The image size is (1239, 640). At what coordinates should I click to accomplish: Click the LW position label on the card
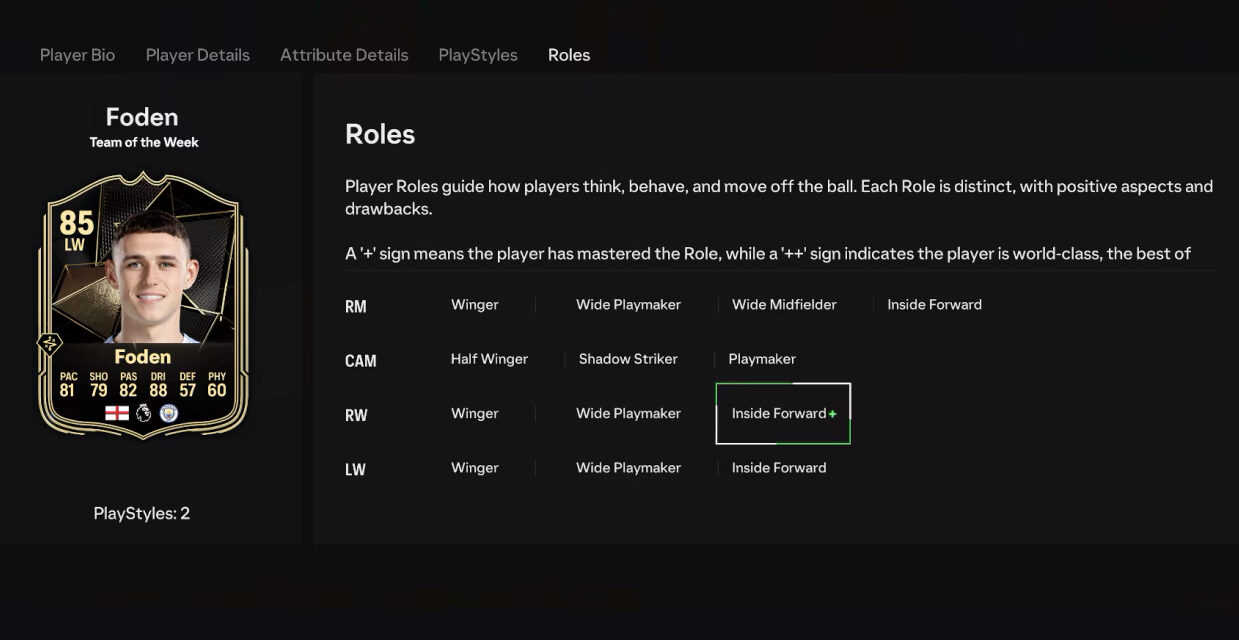(x=76, y=244)
